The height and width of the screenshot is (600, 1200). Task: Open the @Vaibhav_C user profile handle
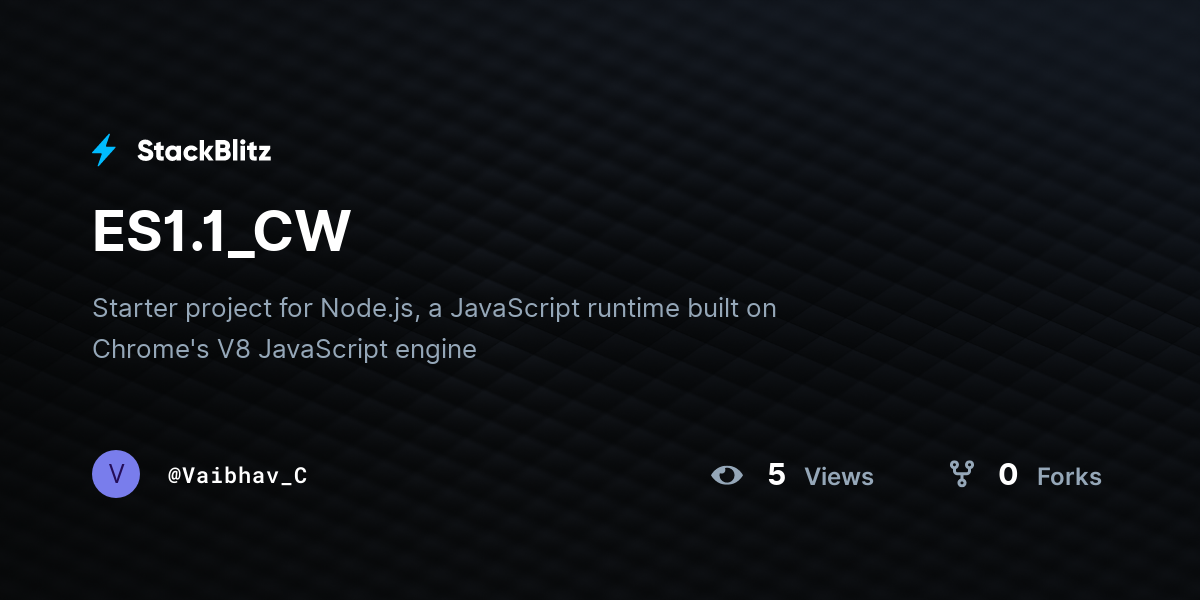click(237, 475)
